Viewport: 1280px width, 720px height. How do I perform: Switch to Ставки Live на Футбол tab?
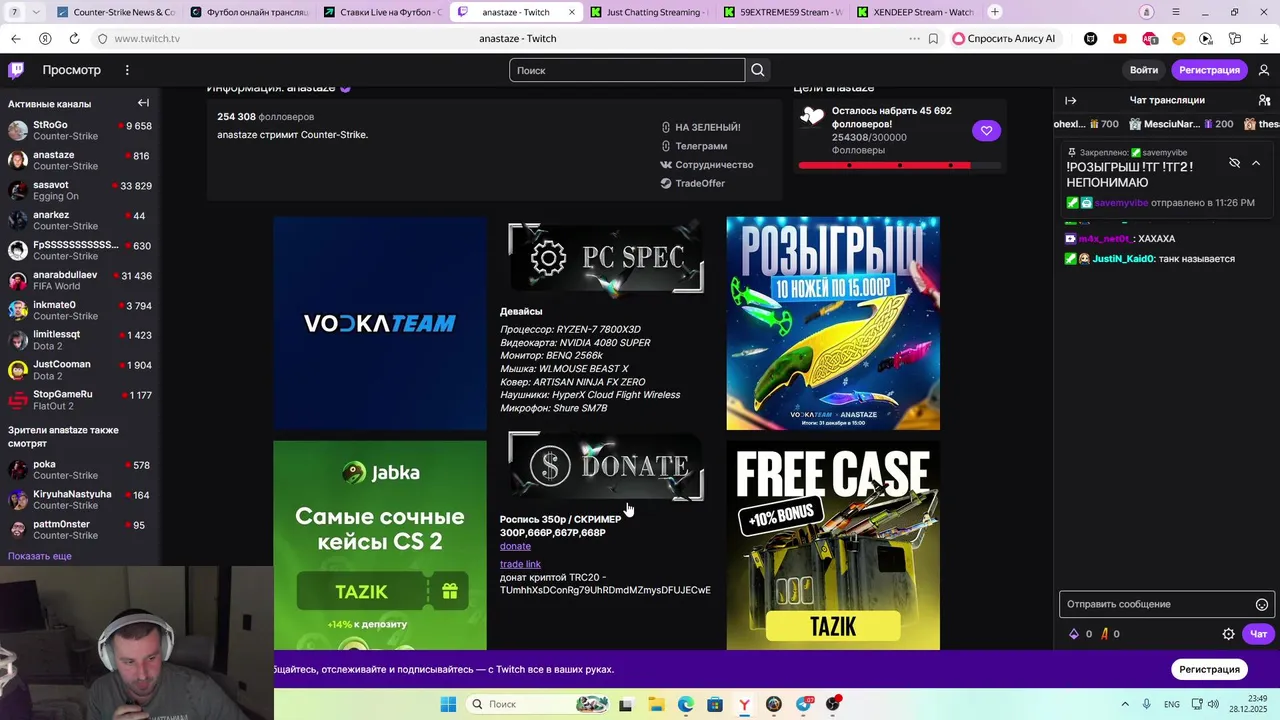[383, 12]
